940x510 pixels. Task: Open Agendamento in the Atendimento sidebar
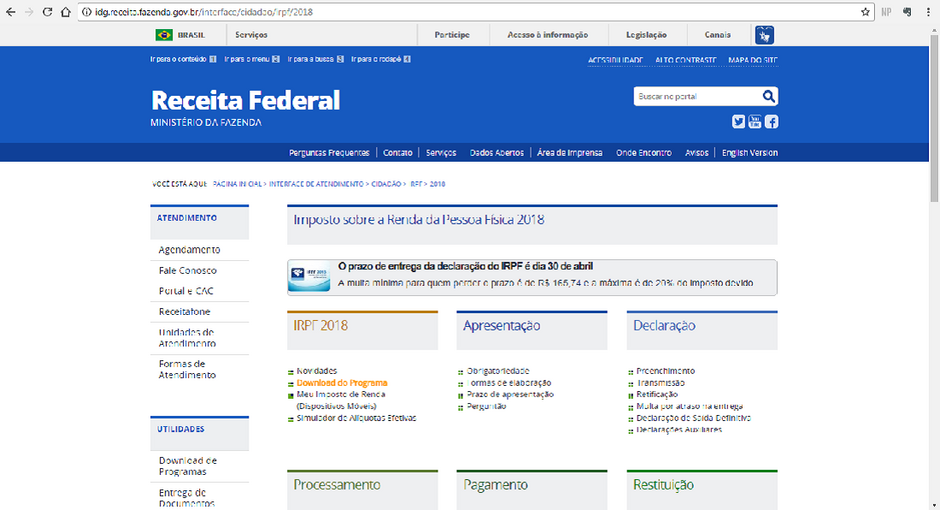tap(189, 250)
